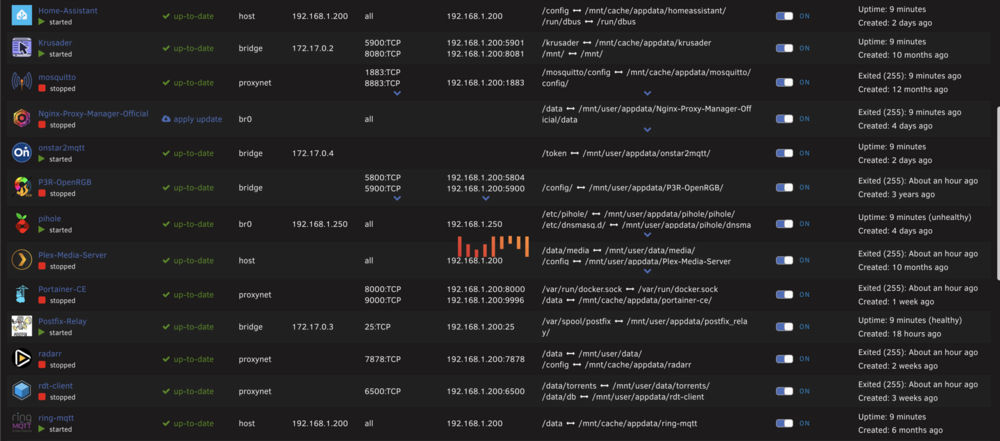1000x441 pixels.
Task: Click the ring-mqtt container icon
Action: [x=22, y=422]
